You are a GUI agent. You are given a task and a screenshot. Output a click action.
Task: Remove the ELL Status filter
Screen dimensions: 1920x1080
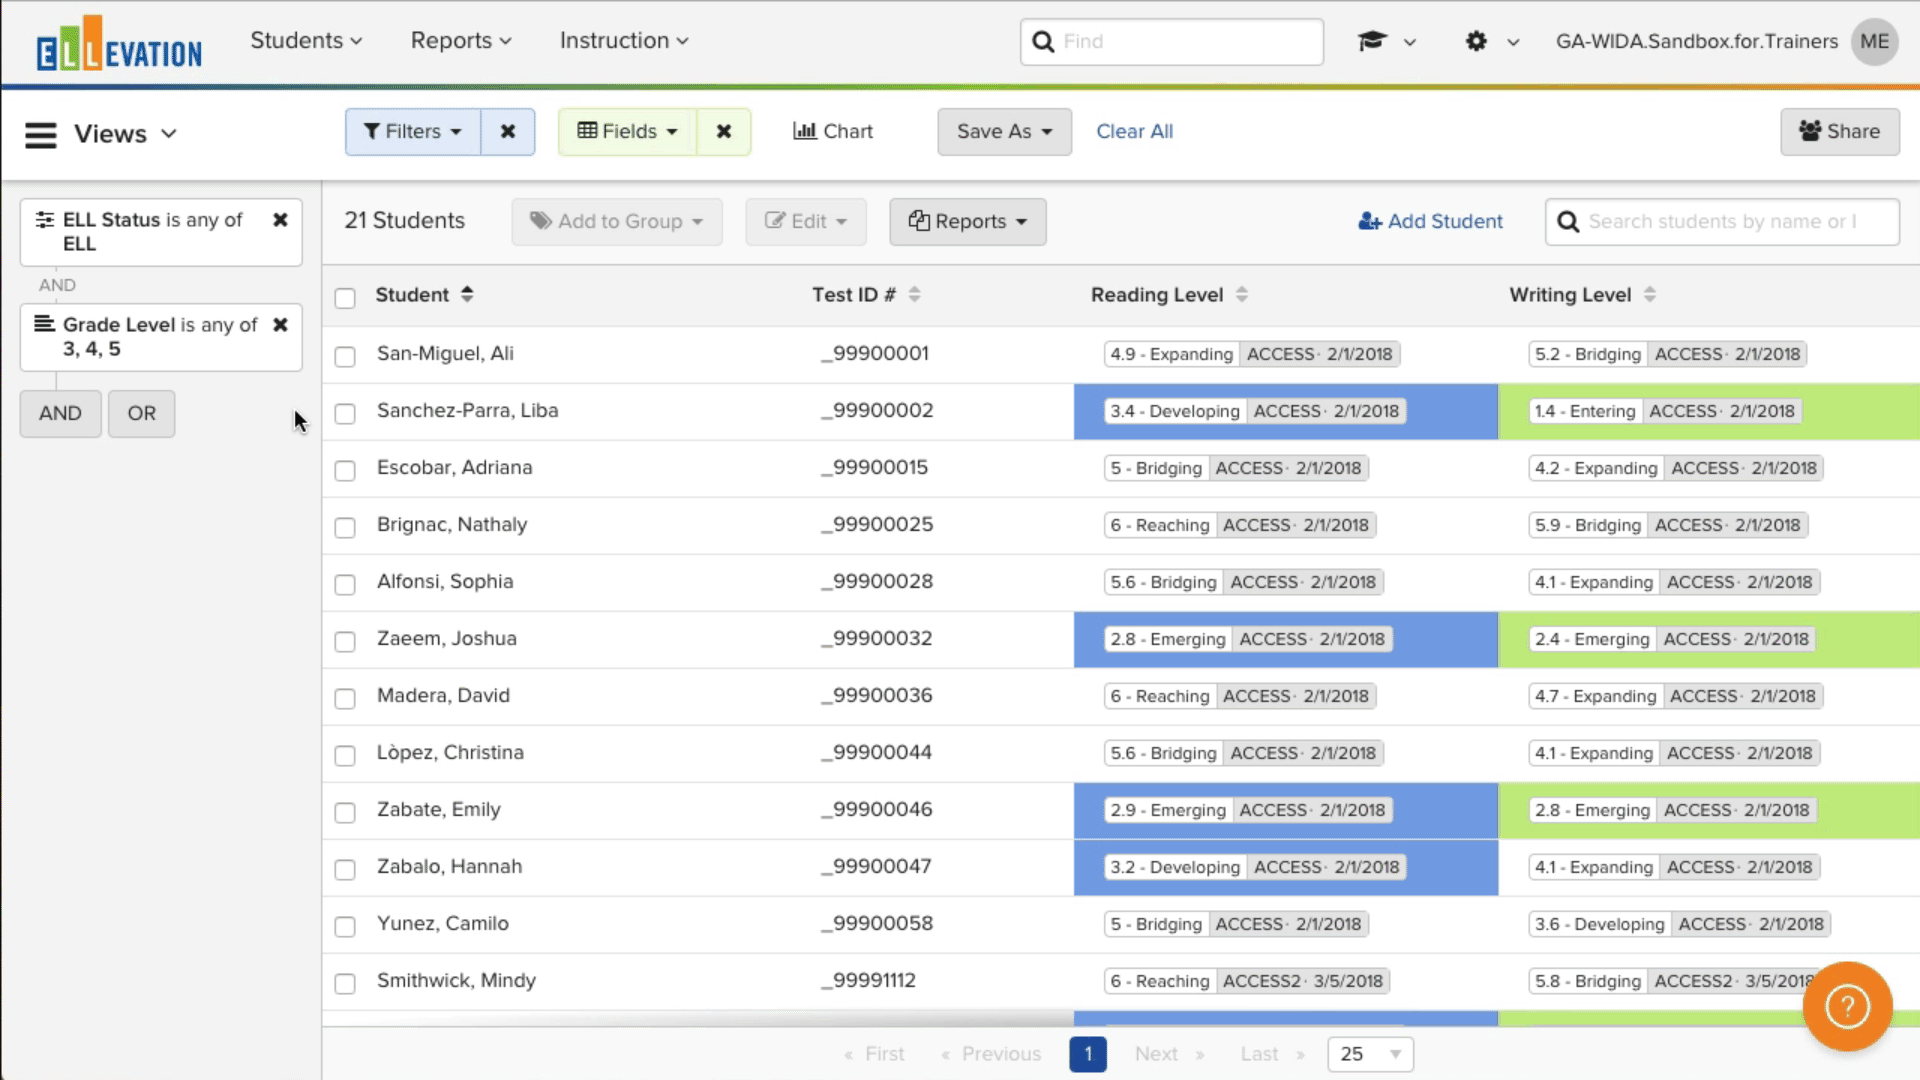click(x=281, y=219)
